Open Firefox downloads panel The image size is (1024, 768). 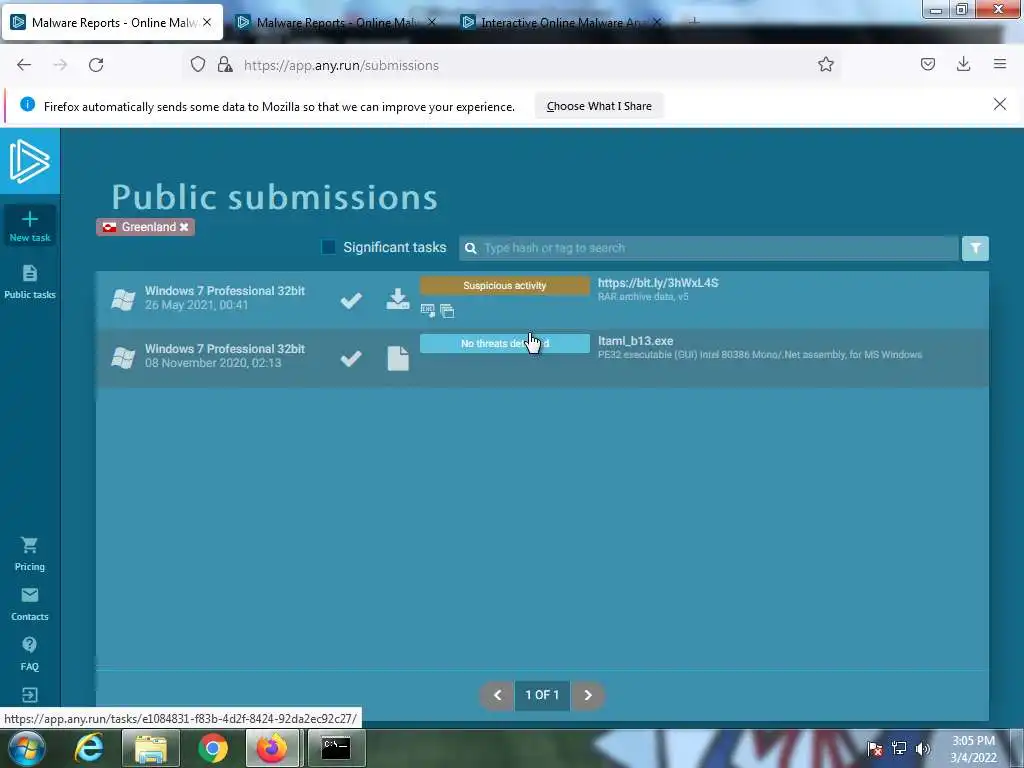click(x=963, y=64)
